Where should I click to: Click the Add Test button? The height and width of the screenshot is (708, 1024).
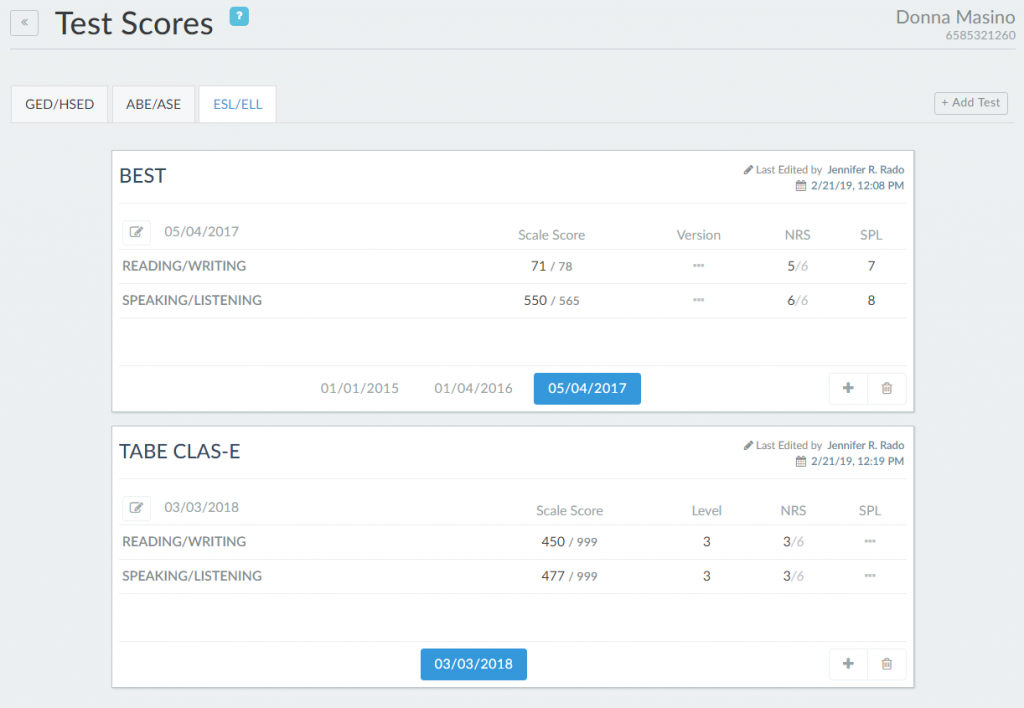970,103
